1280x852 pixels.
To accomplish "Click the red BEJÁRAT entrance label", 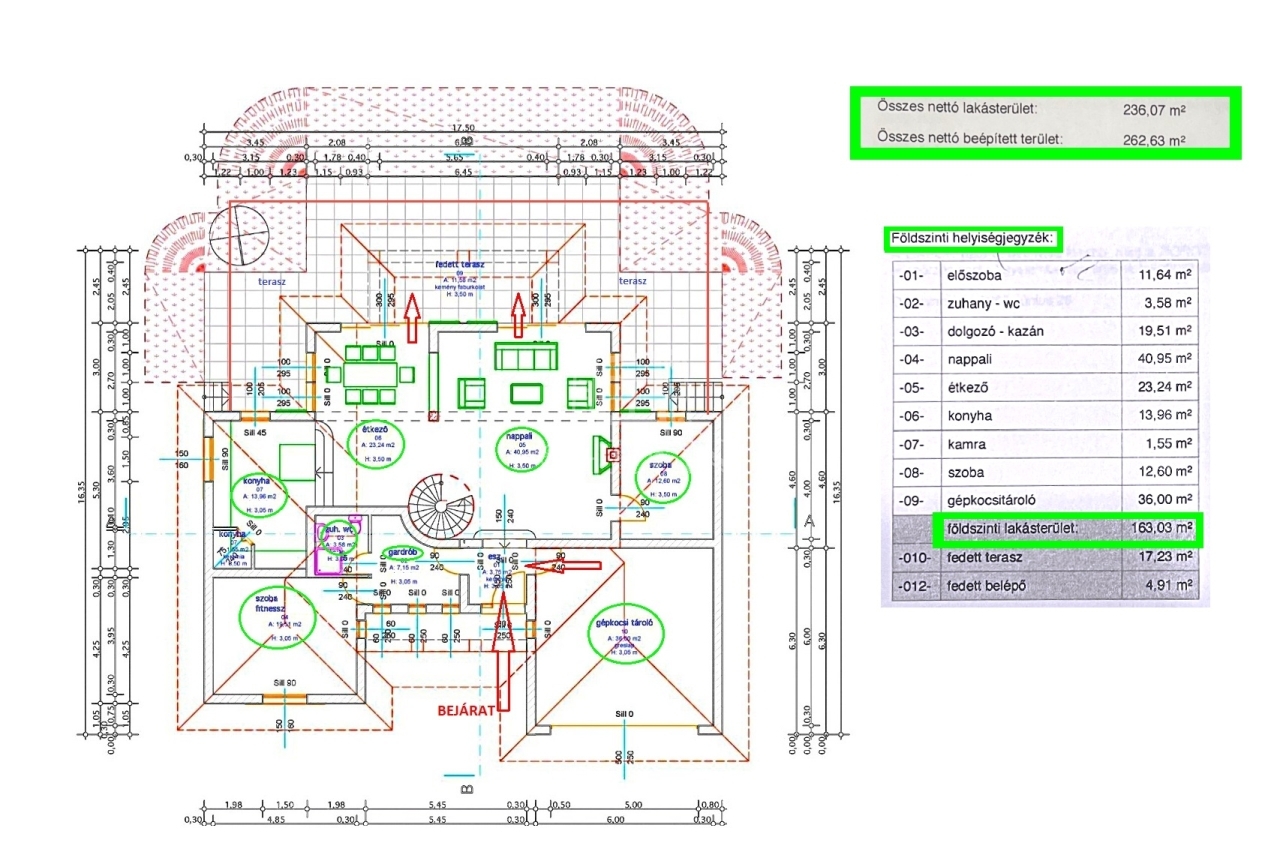I will coord(465,710).
